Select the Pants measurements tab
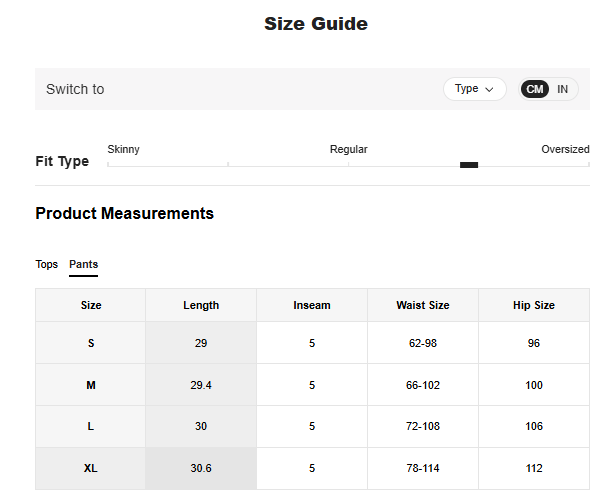This screenshot has height=497, width=609. tap(83, 264)
